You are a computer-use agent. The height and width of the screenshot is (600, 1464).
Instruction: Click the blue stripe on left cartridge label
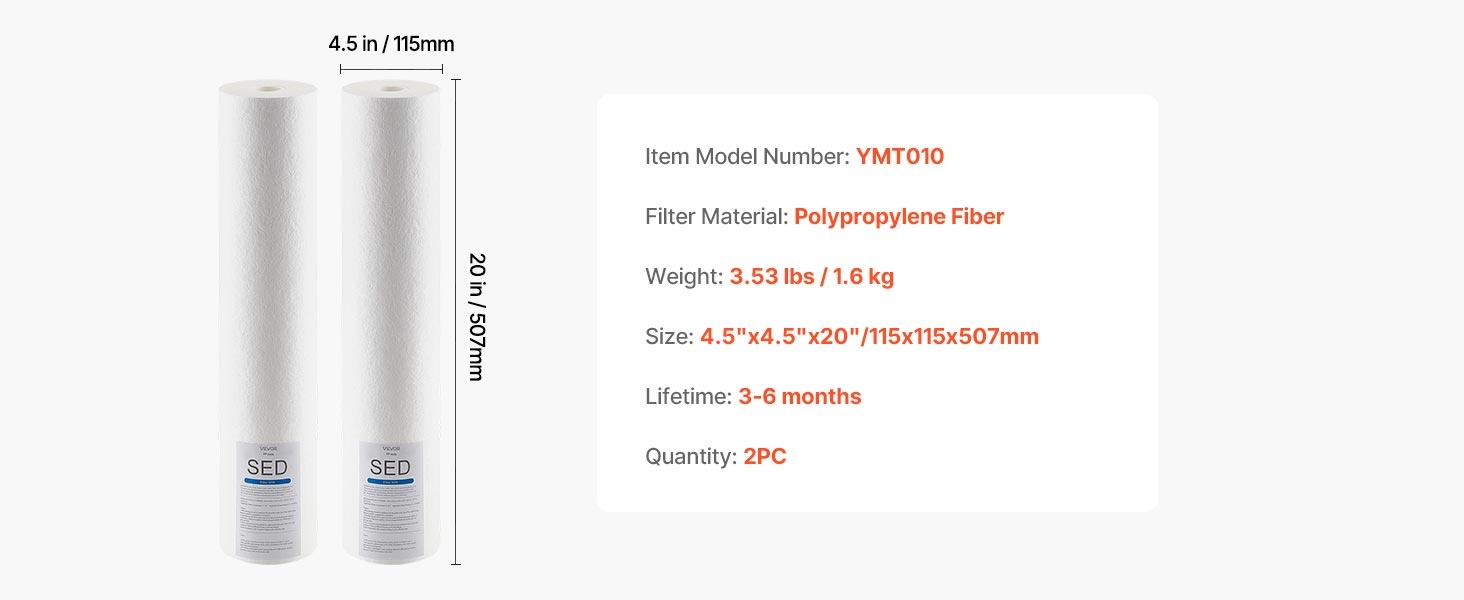point(267,482)
